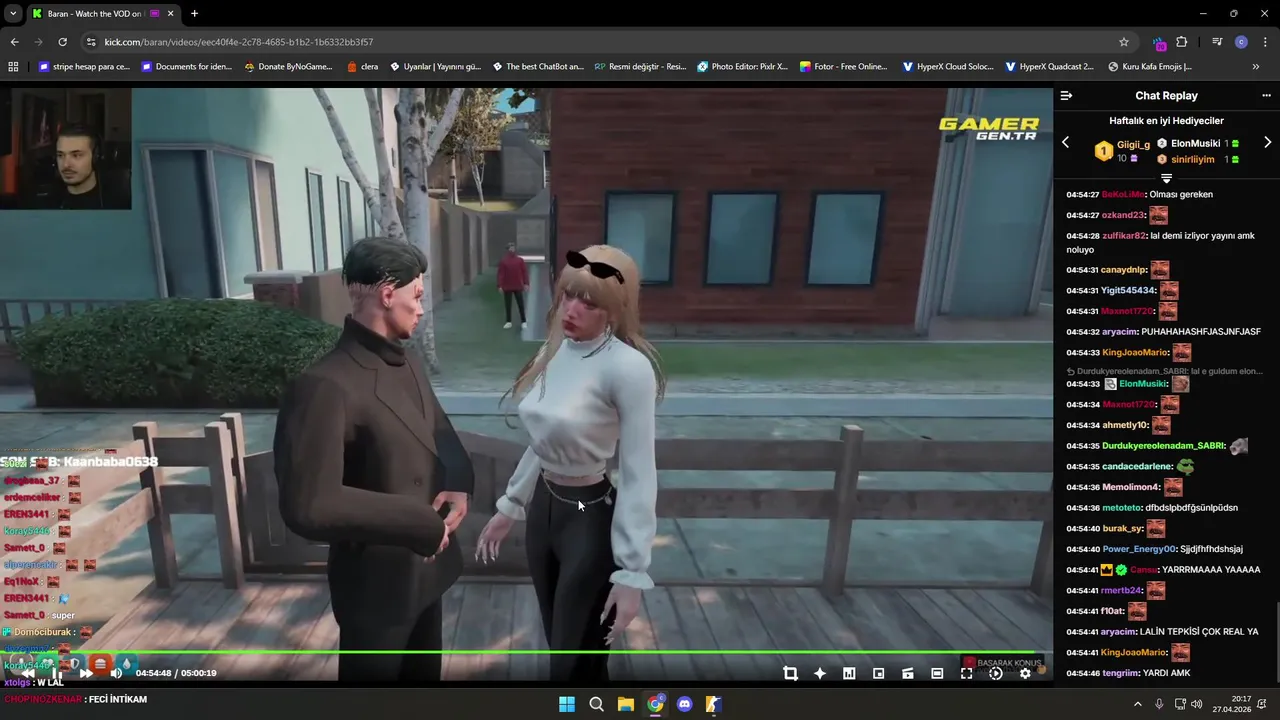
Task: Open ElonMusiki in gifters leaderboard
Action: click(1195, 144)
